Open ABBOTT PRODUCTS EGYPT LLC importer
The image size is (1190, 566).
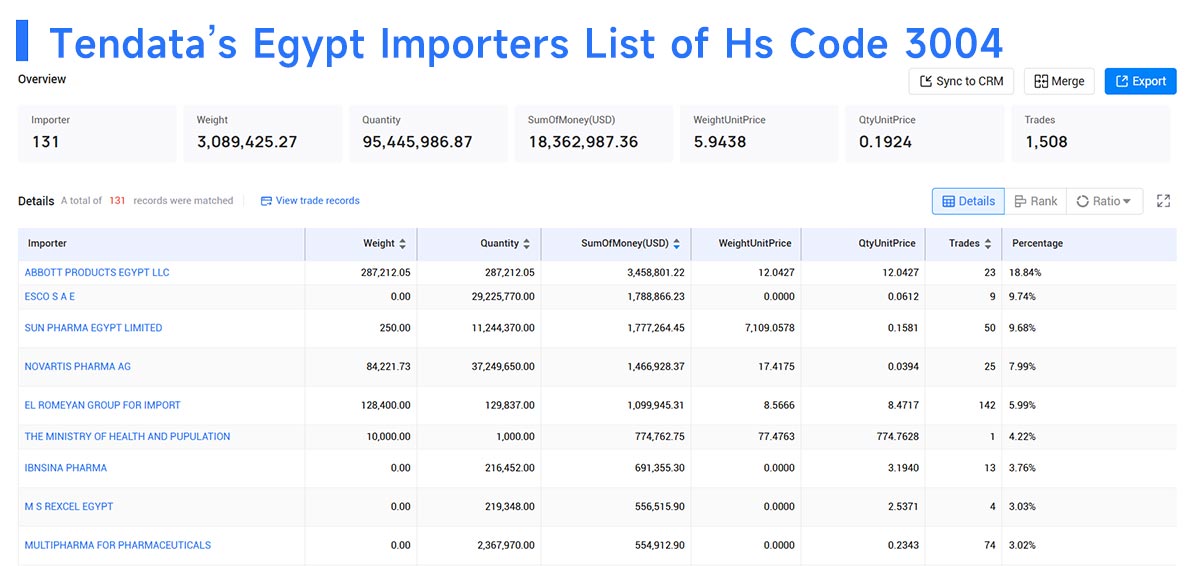97,272
